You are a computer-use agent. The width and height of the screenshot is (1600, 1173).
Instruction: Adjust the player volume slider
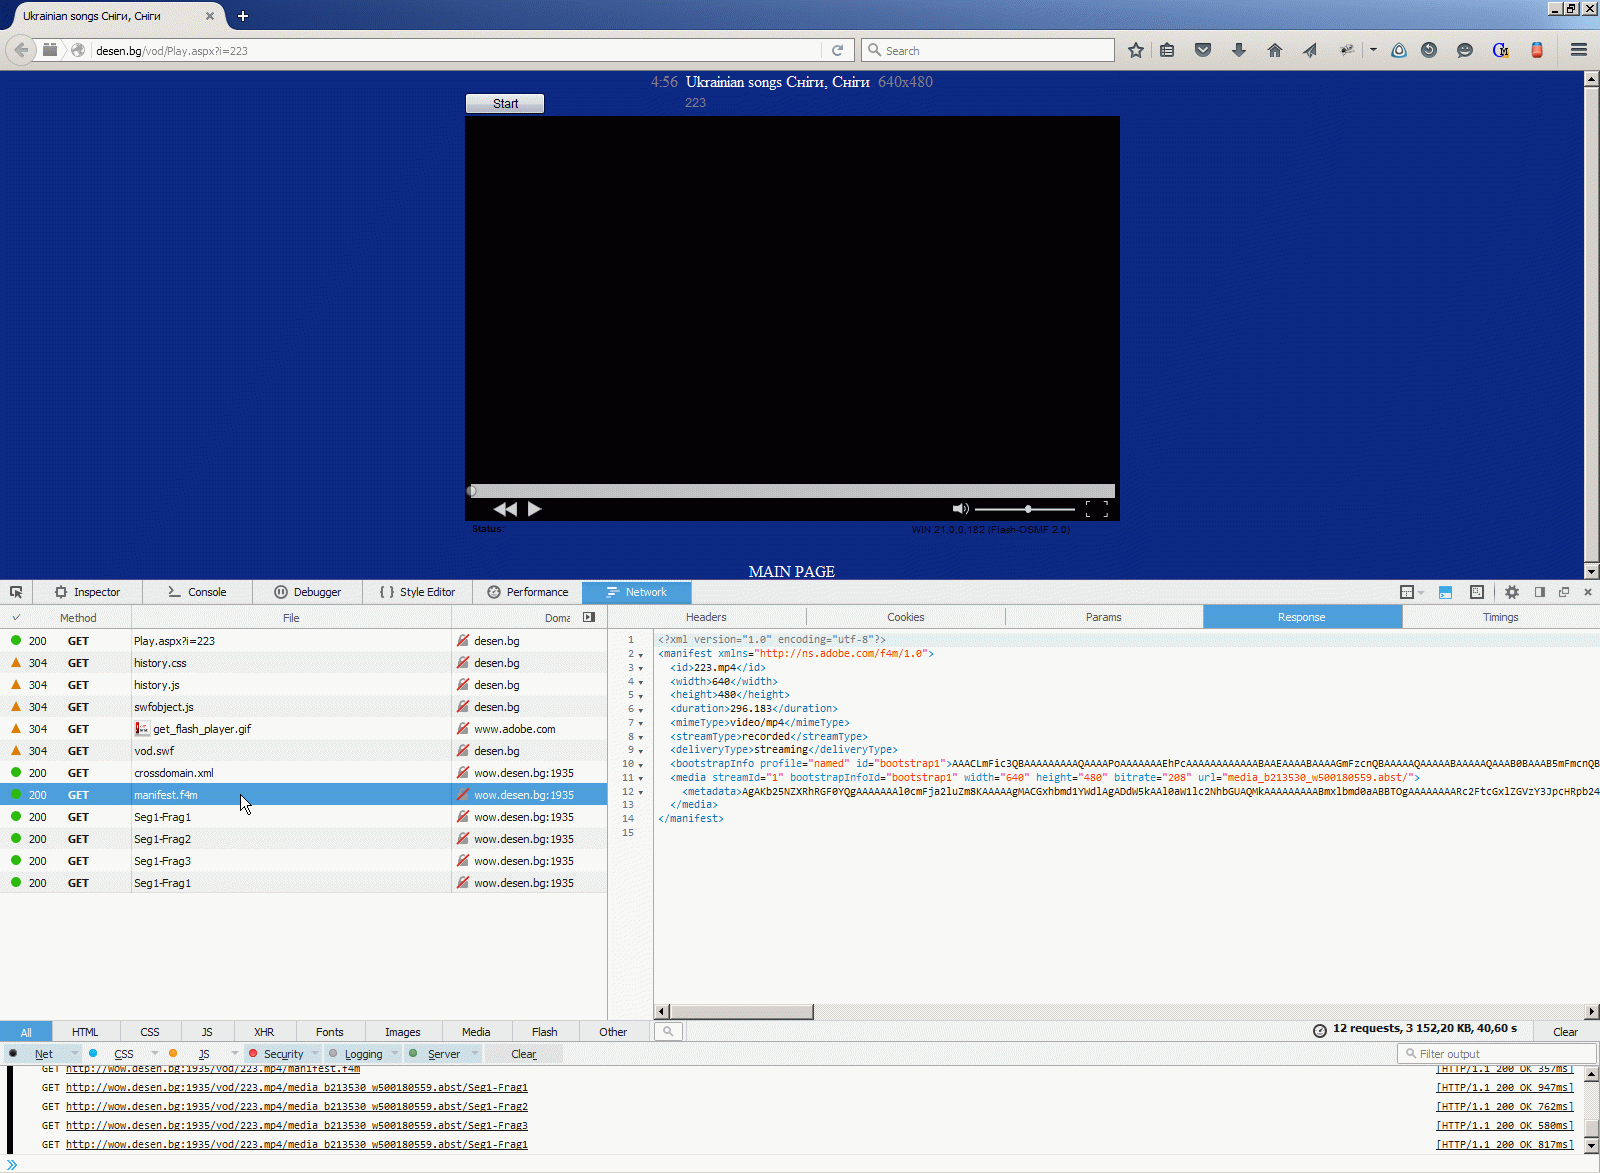[x=1025, y=509]
